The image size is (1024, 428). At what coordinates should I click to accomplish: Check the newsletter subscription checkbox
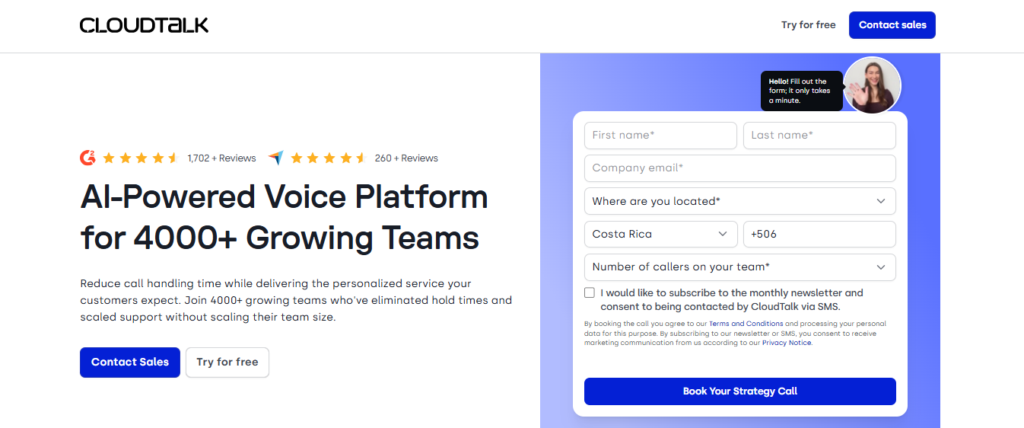coord(590,293)
